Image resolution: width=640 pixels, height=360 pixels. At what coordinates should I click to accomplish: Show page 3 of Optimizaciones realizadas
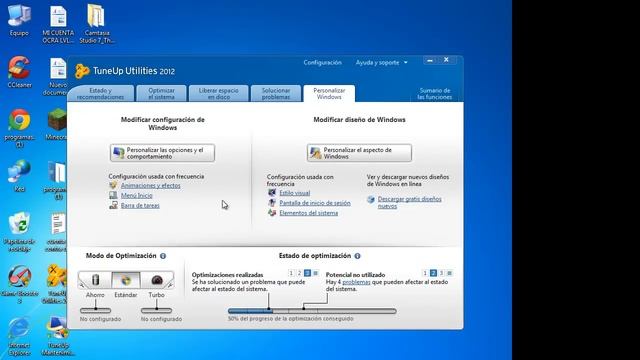pyautogui.click(x=307, y=273)
